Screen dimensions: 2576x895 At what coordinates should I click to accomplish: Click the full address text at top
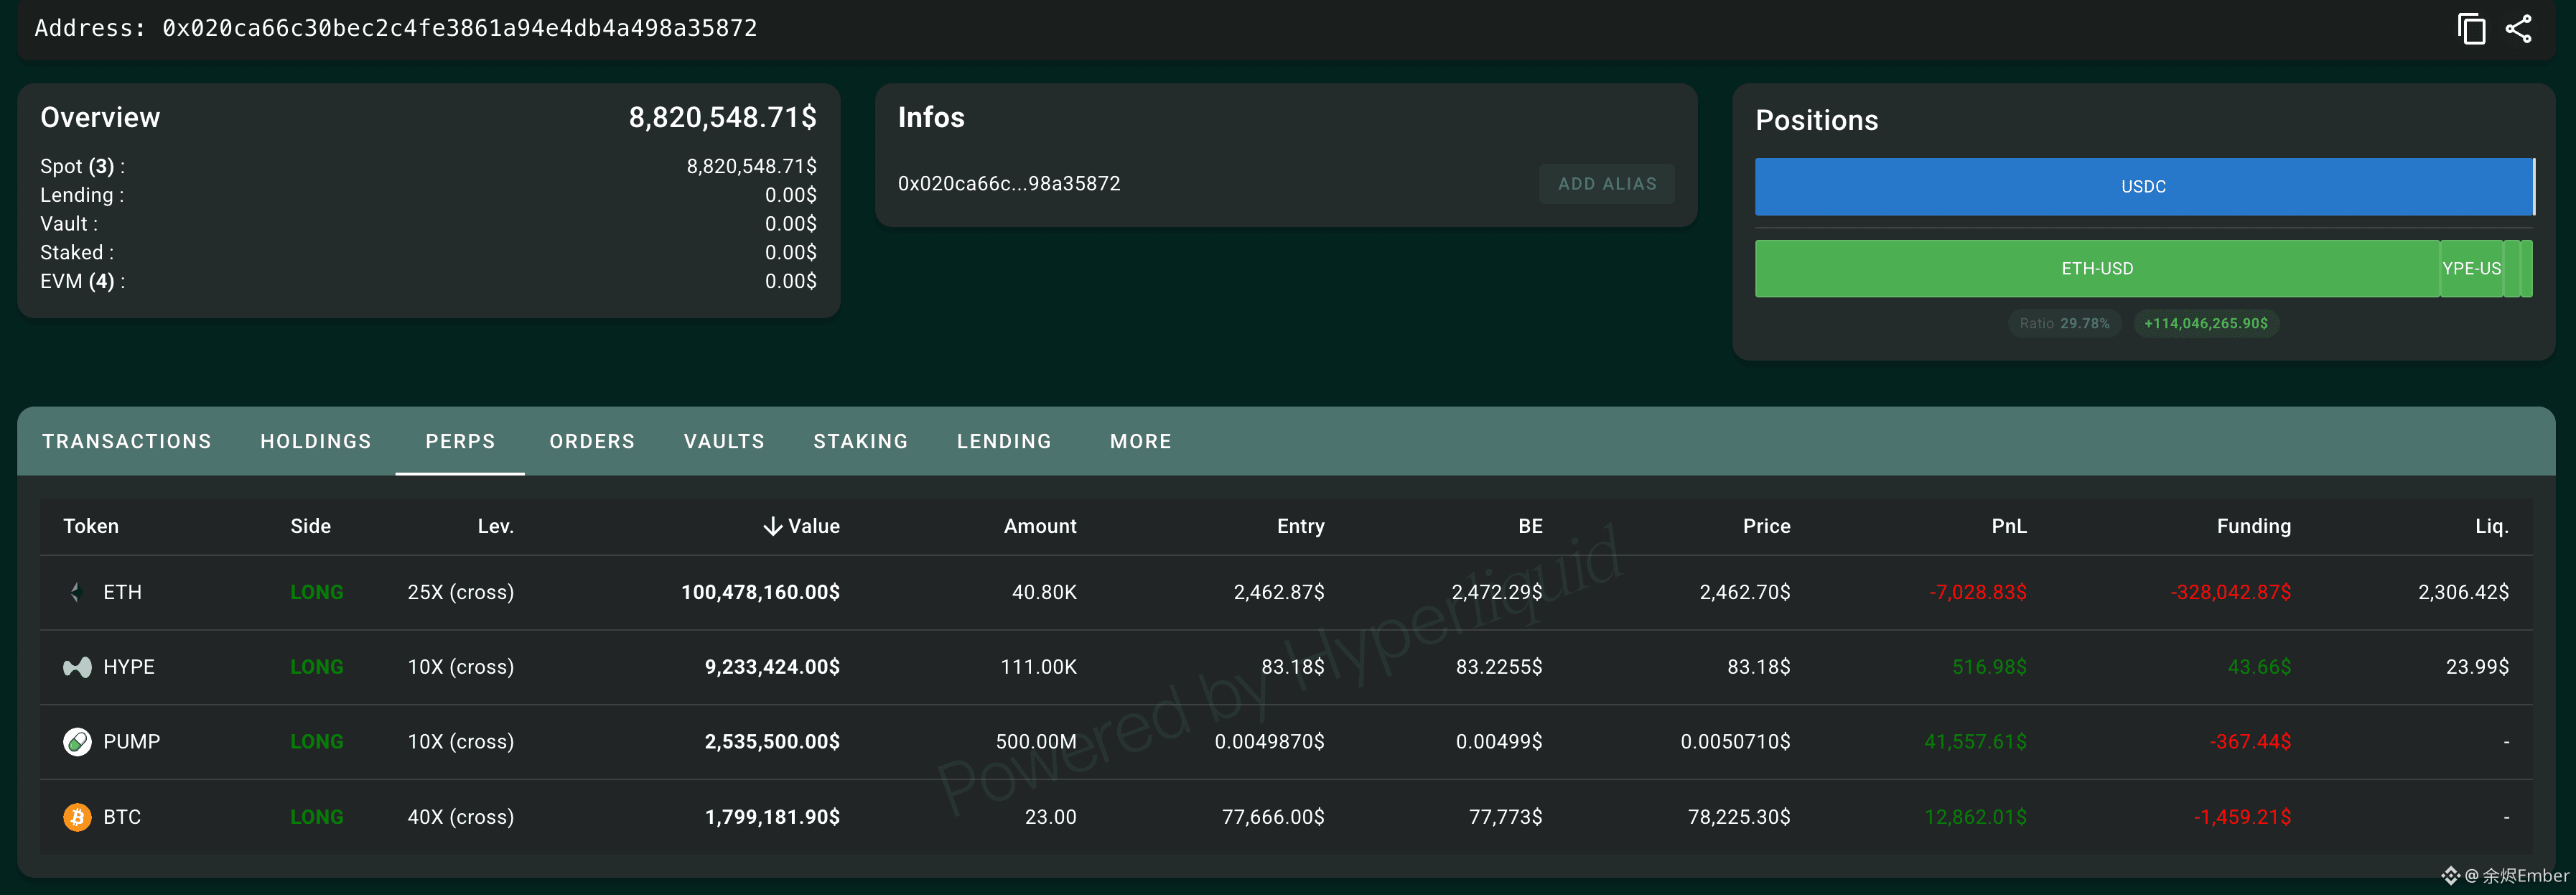coord(396,28)
